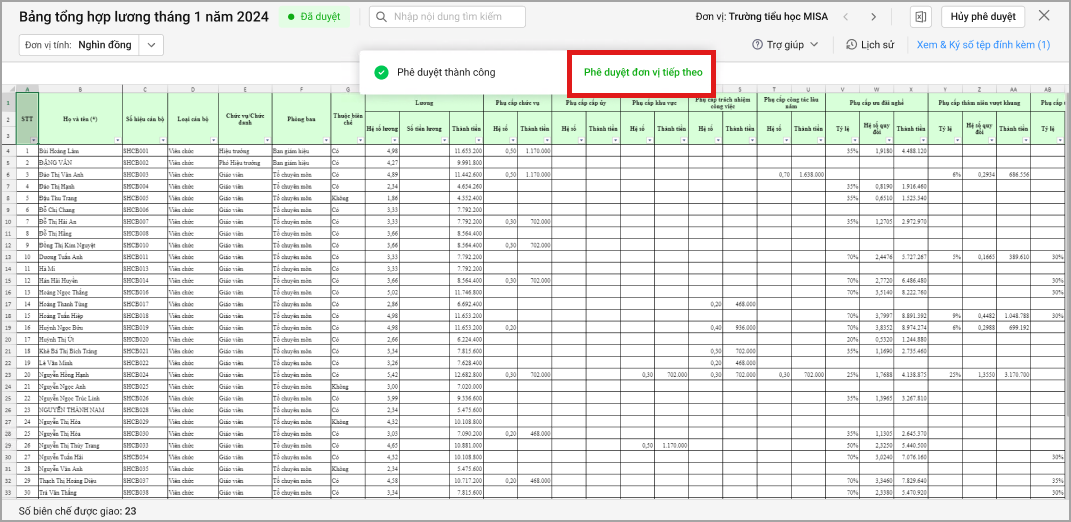
Task: Select column header B in spreadsheet
Action: tap(80, 90)
